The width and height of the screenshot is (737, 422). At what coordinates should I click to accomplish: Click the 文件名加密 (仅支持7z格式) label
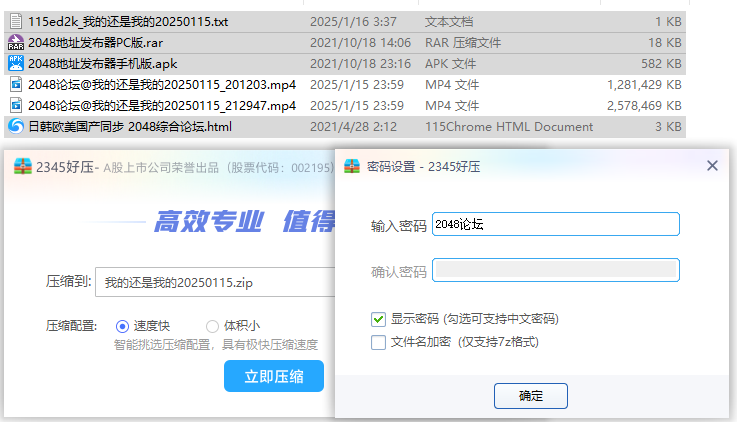click(x=464, y=342)
